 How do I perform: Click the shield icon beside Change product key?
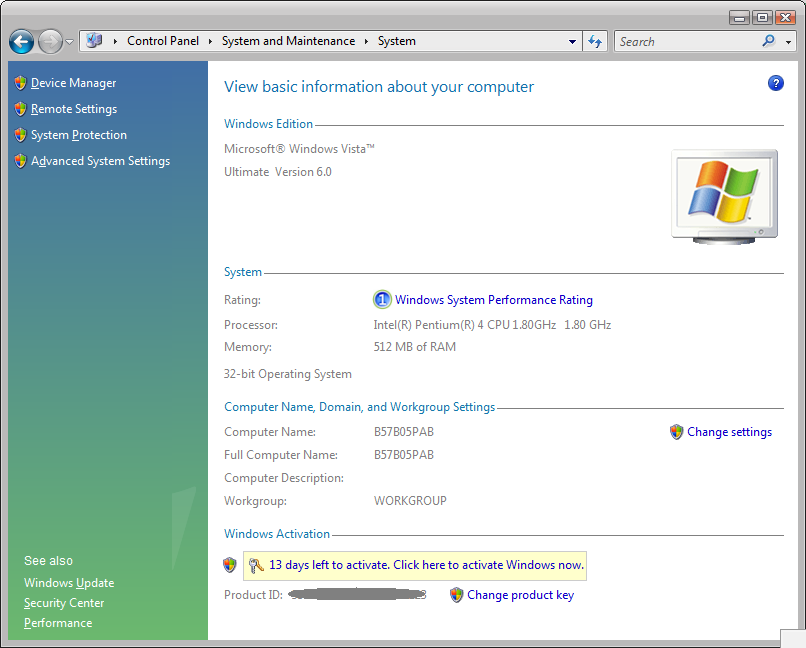tap(456, 595)
